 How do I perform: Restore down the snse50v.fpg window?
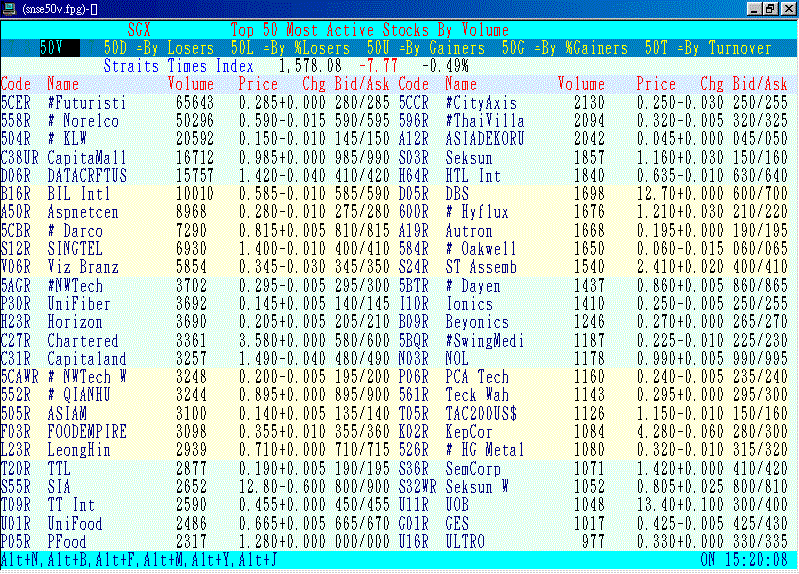(769, 9)
